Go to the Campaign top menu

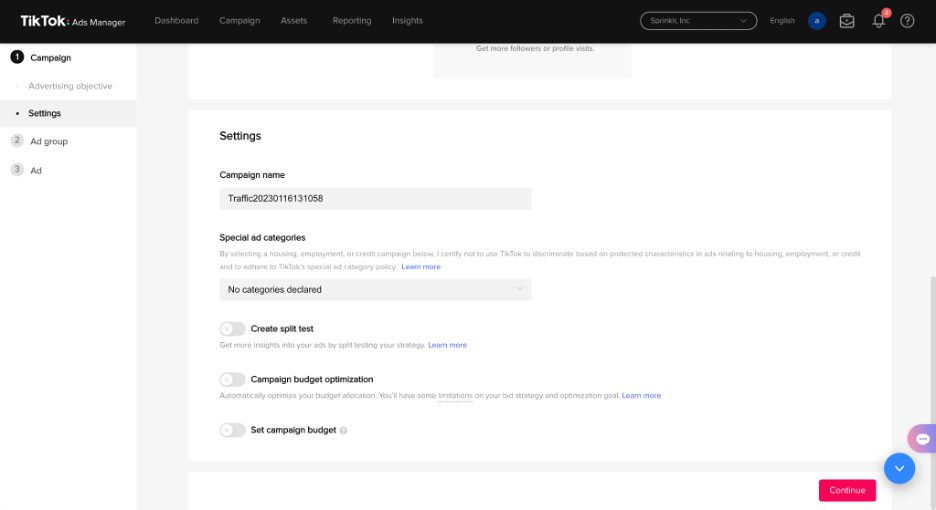tap(239, 20)
